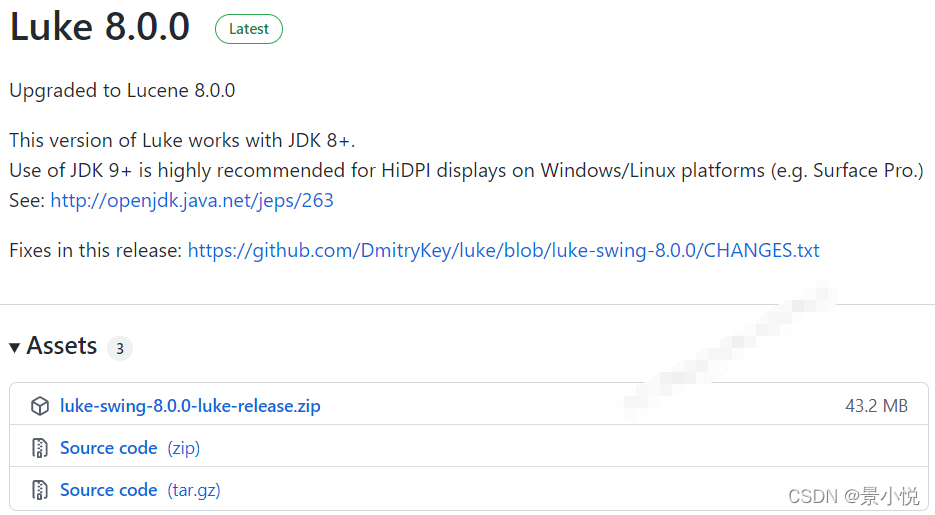935x515 pixels.
Task: Click the 'Fixes in this release:' label
Action: 95,250
